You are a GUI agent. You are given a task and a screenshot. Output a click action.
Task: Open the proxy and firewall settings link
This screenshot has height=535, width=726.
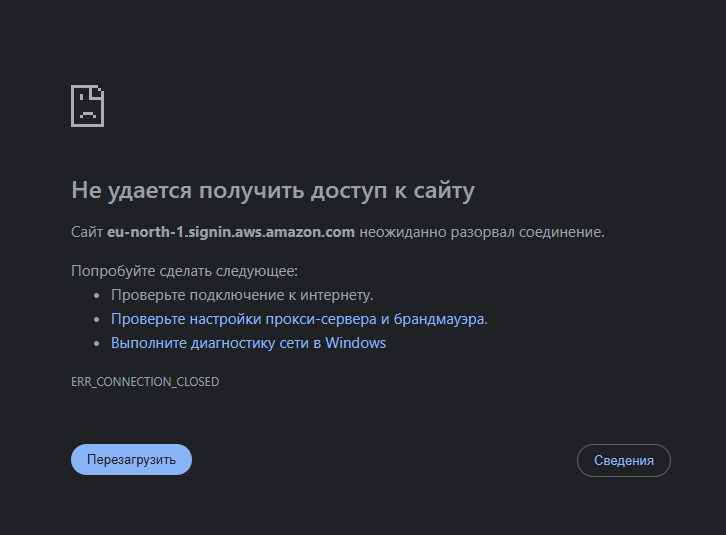[x=299, y=319]
